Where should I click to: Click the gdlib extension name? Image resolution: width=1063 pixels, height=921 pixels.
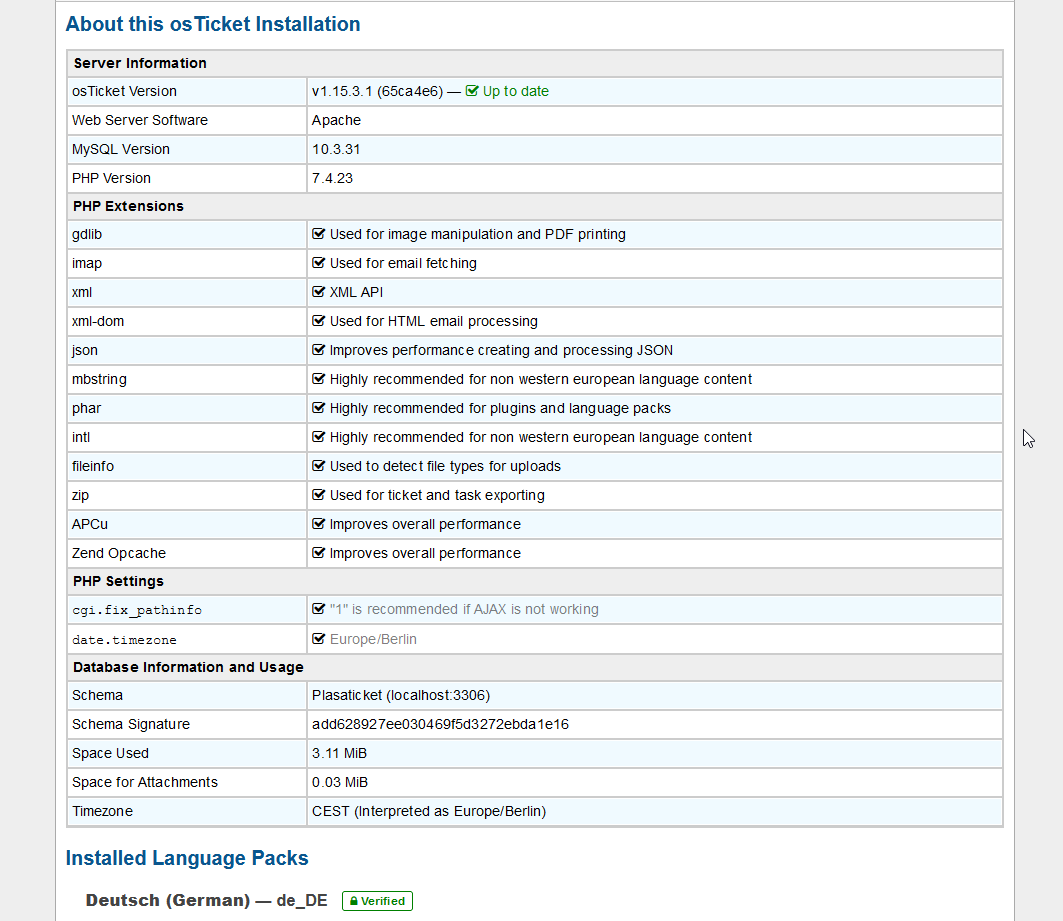(x=87, y=234)
